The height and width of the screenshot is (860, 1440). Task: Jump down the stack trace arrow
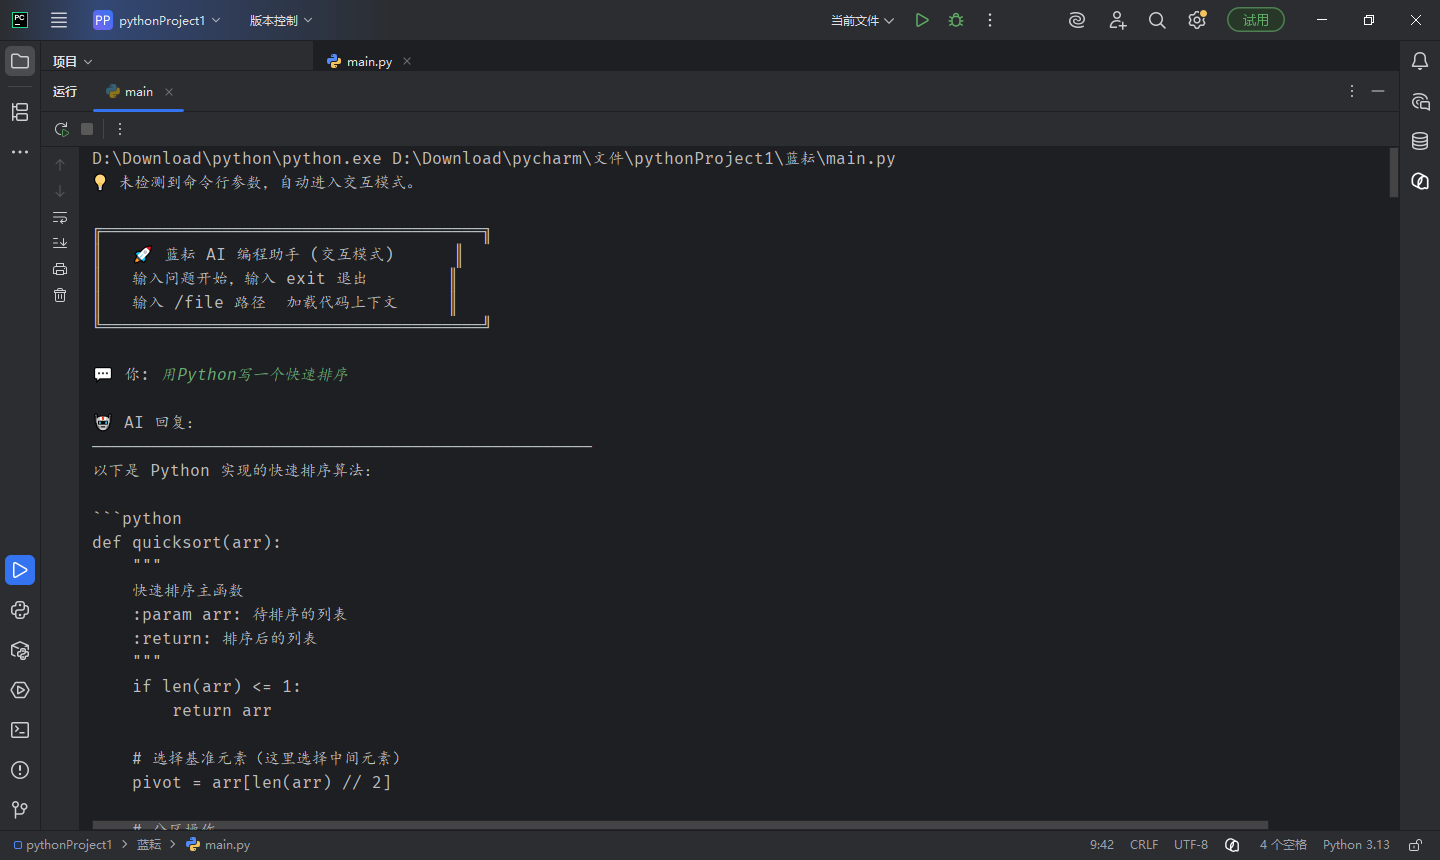click(x=60, y=191)
